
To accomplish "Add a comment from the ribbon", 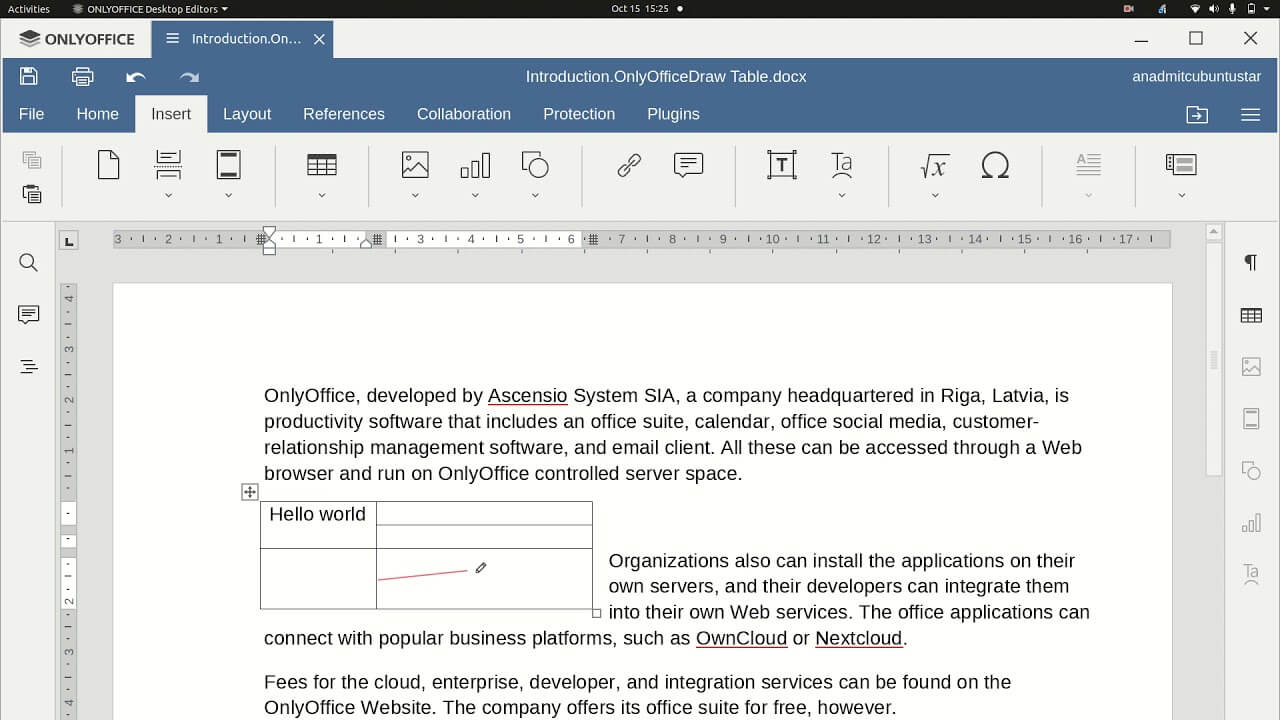I will (689, 165).
